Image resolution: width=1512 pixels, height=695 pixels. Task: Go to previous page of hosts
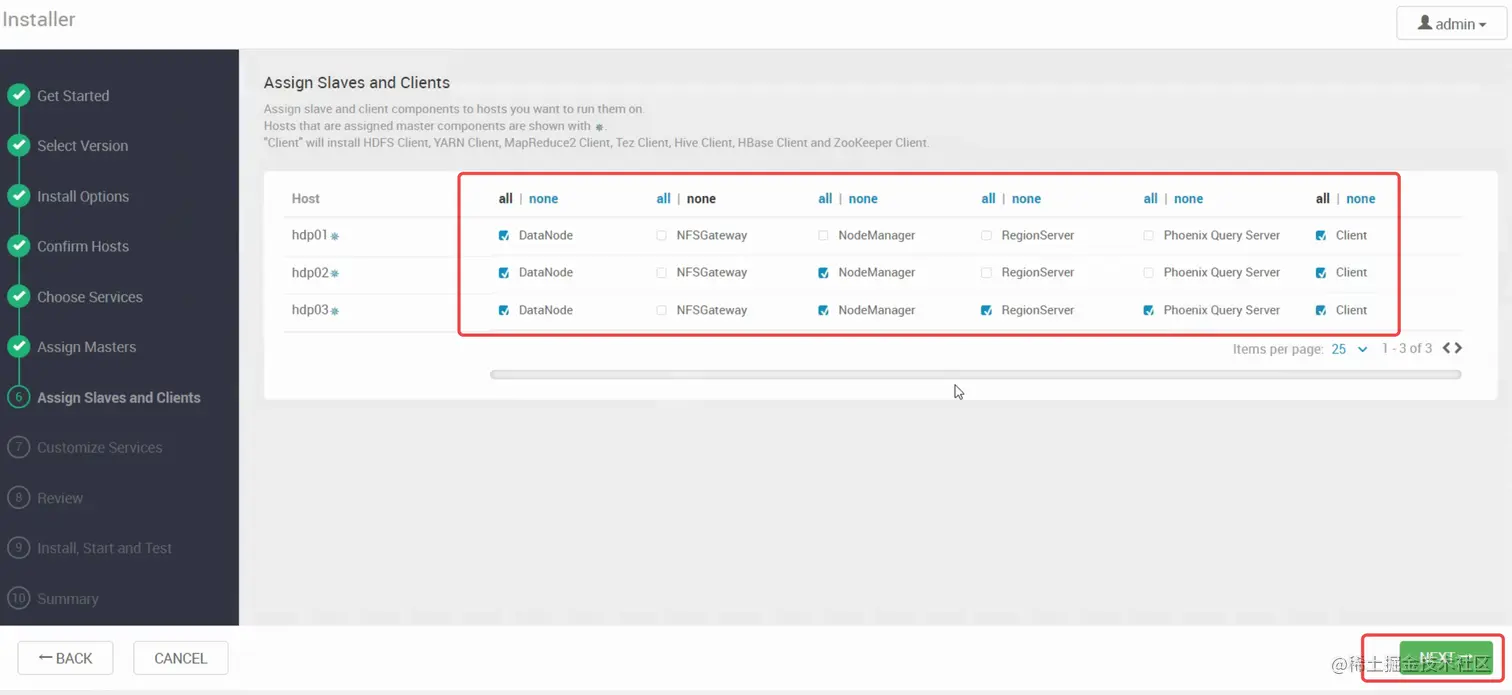[x=1447, y=348]
